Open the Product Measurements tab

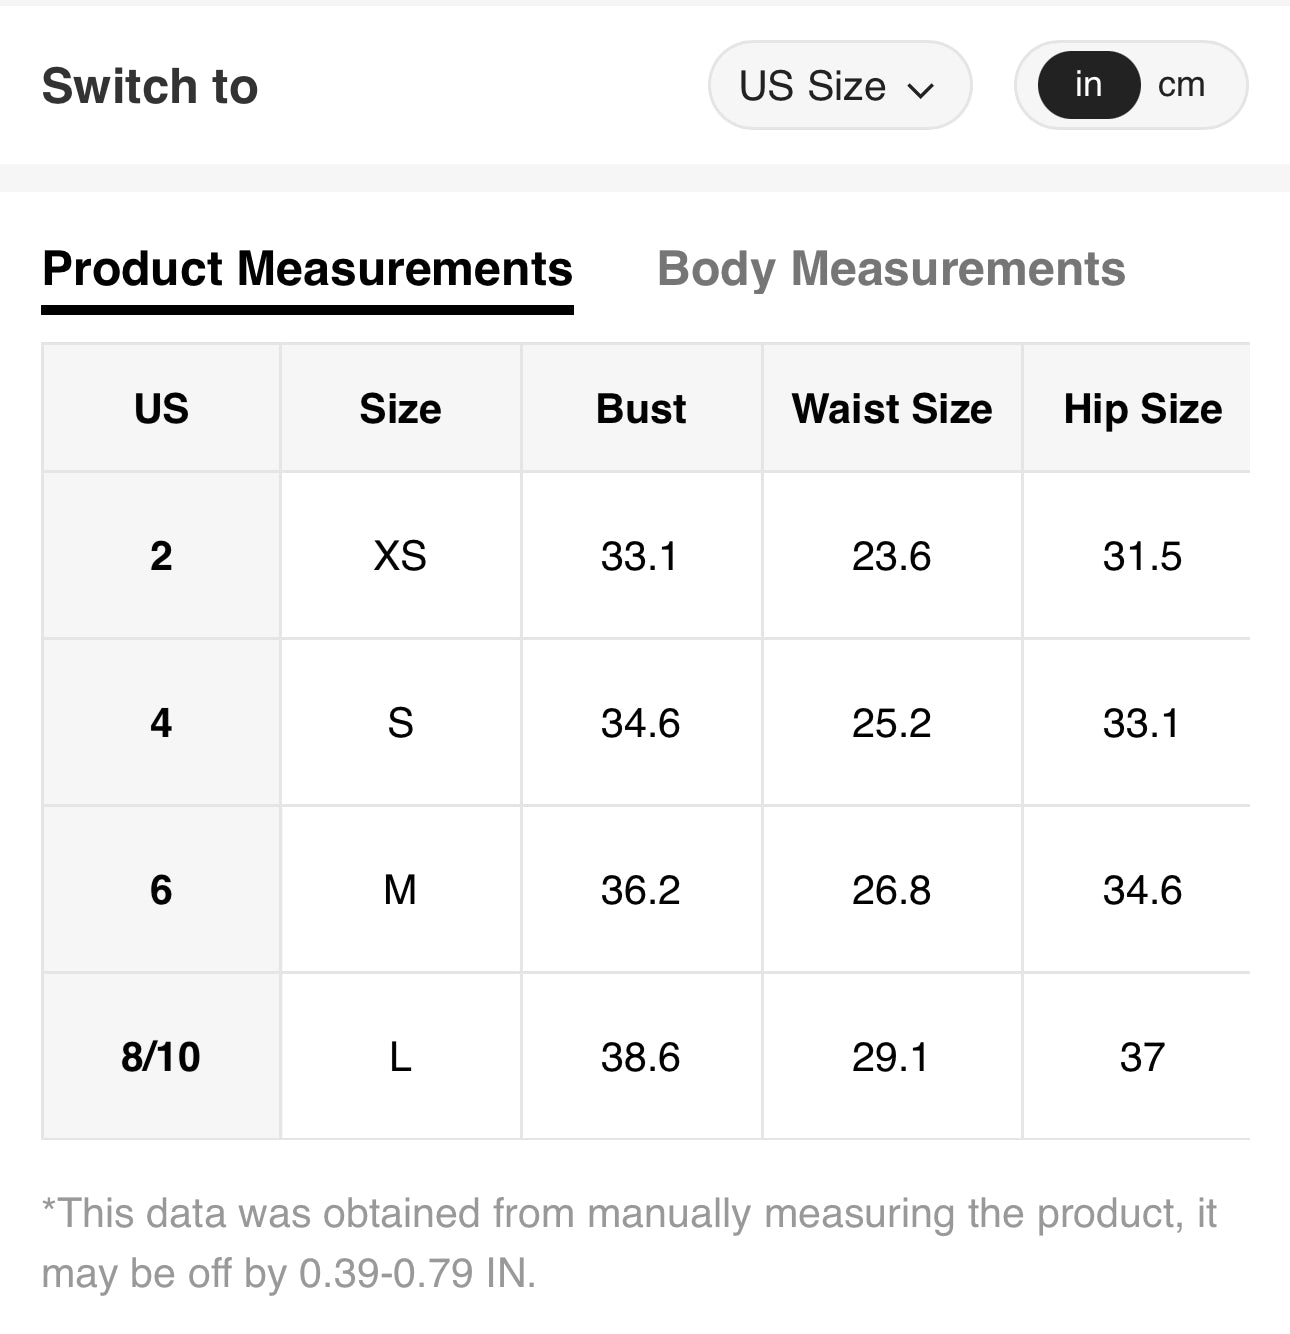[x=307, y=270]
